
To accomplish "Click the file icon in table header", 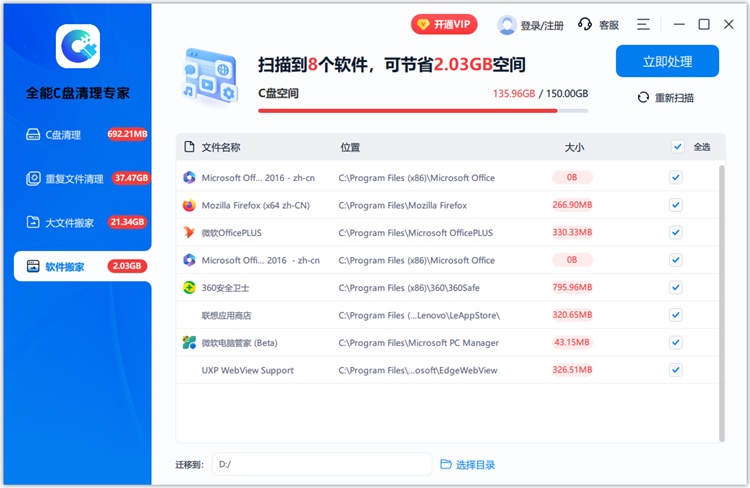I will click(189, 146).
